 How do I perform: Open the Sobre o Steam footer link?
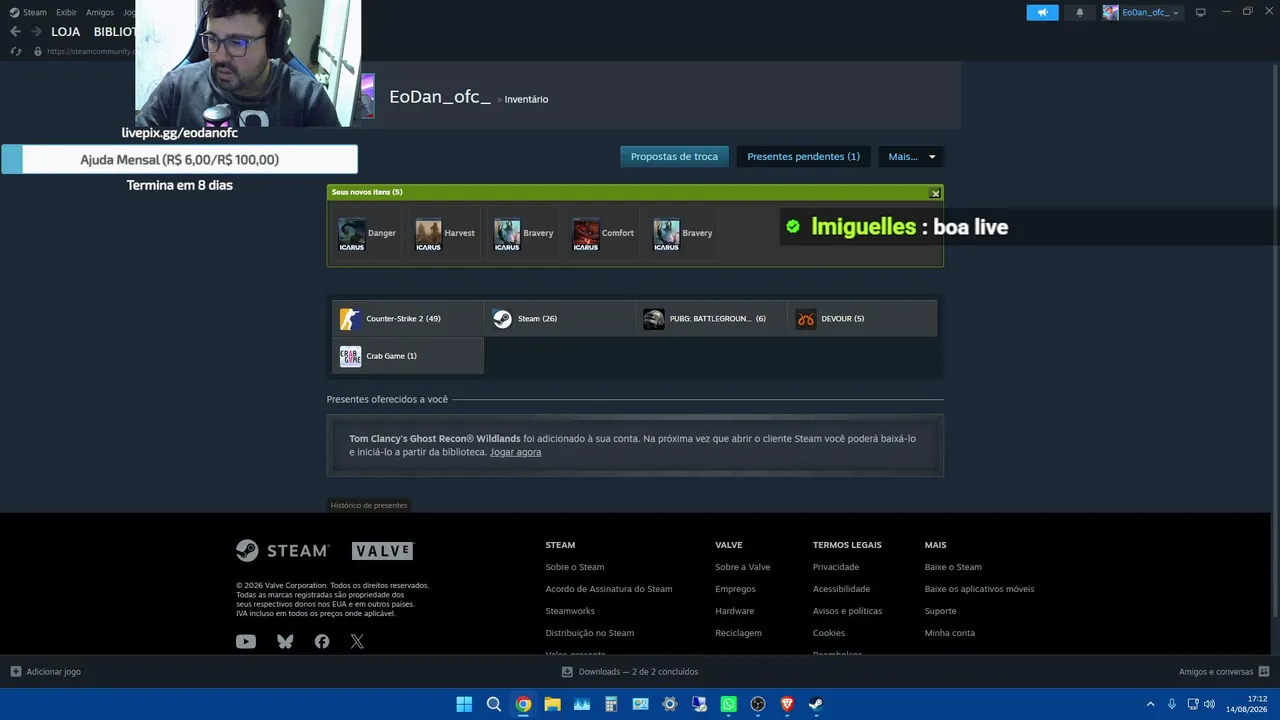[x=575, y=567]
